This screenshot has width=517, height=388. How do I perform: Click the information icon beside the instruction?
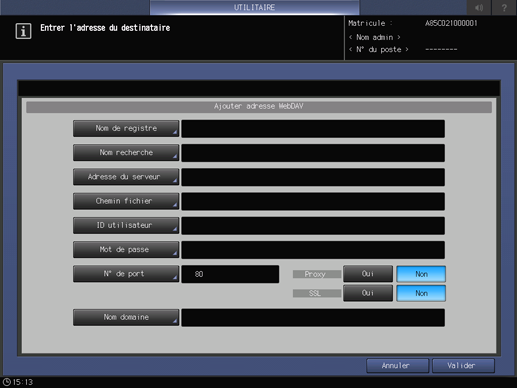click(23, 31)
